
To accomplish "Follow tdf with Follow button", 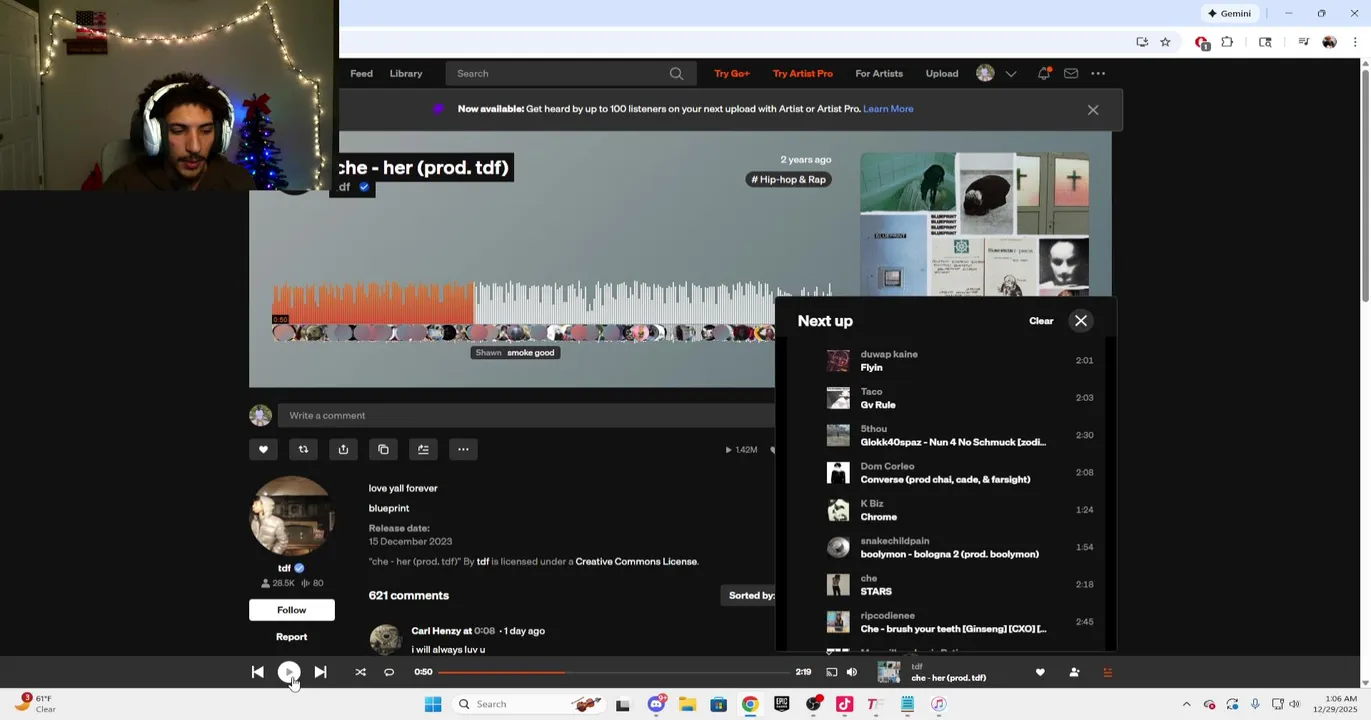I will [x=292, y=610].
